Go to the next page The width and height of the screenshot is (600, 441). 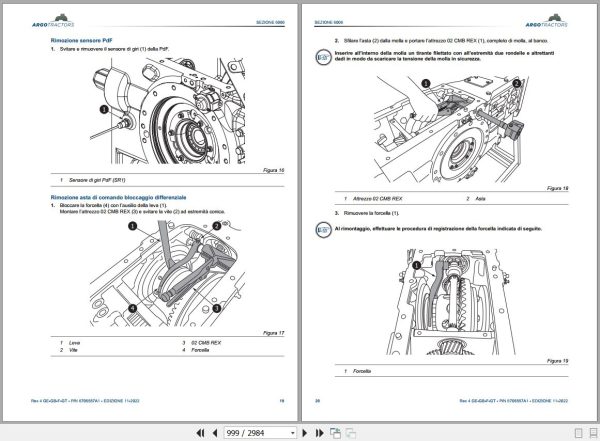click(x=305, y=433)
